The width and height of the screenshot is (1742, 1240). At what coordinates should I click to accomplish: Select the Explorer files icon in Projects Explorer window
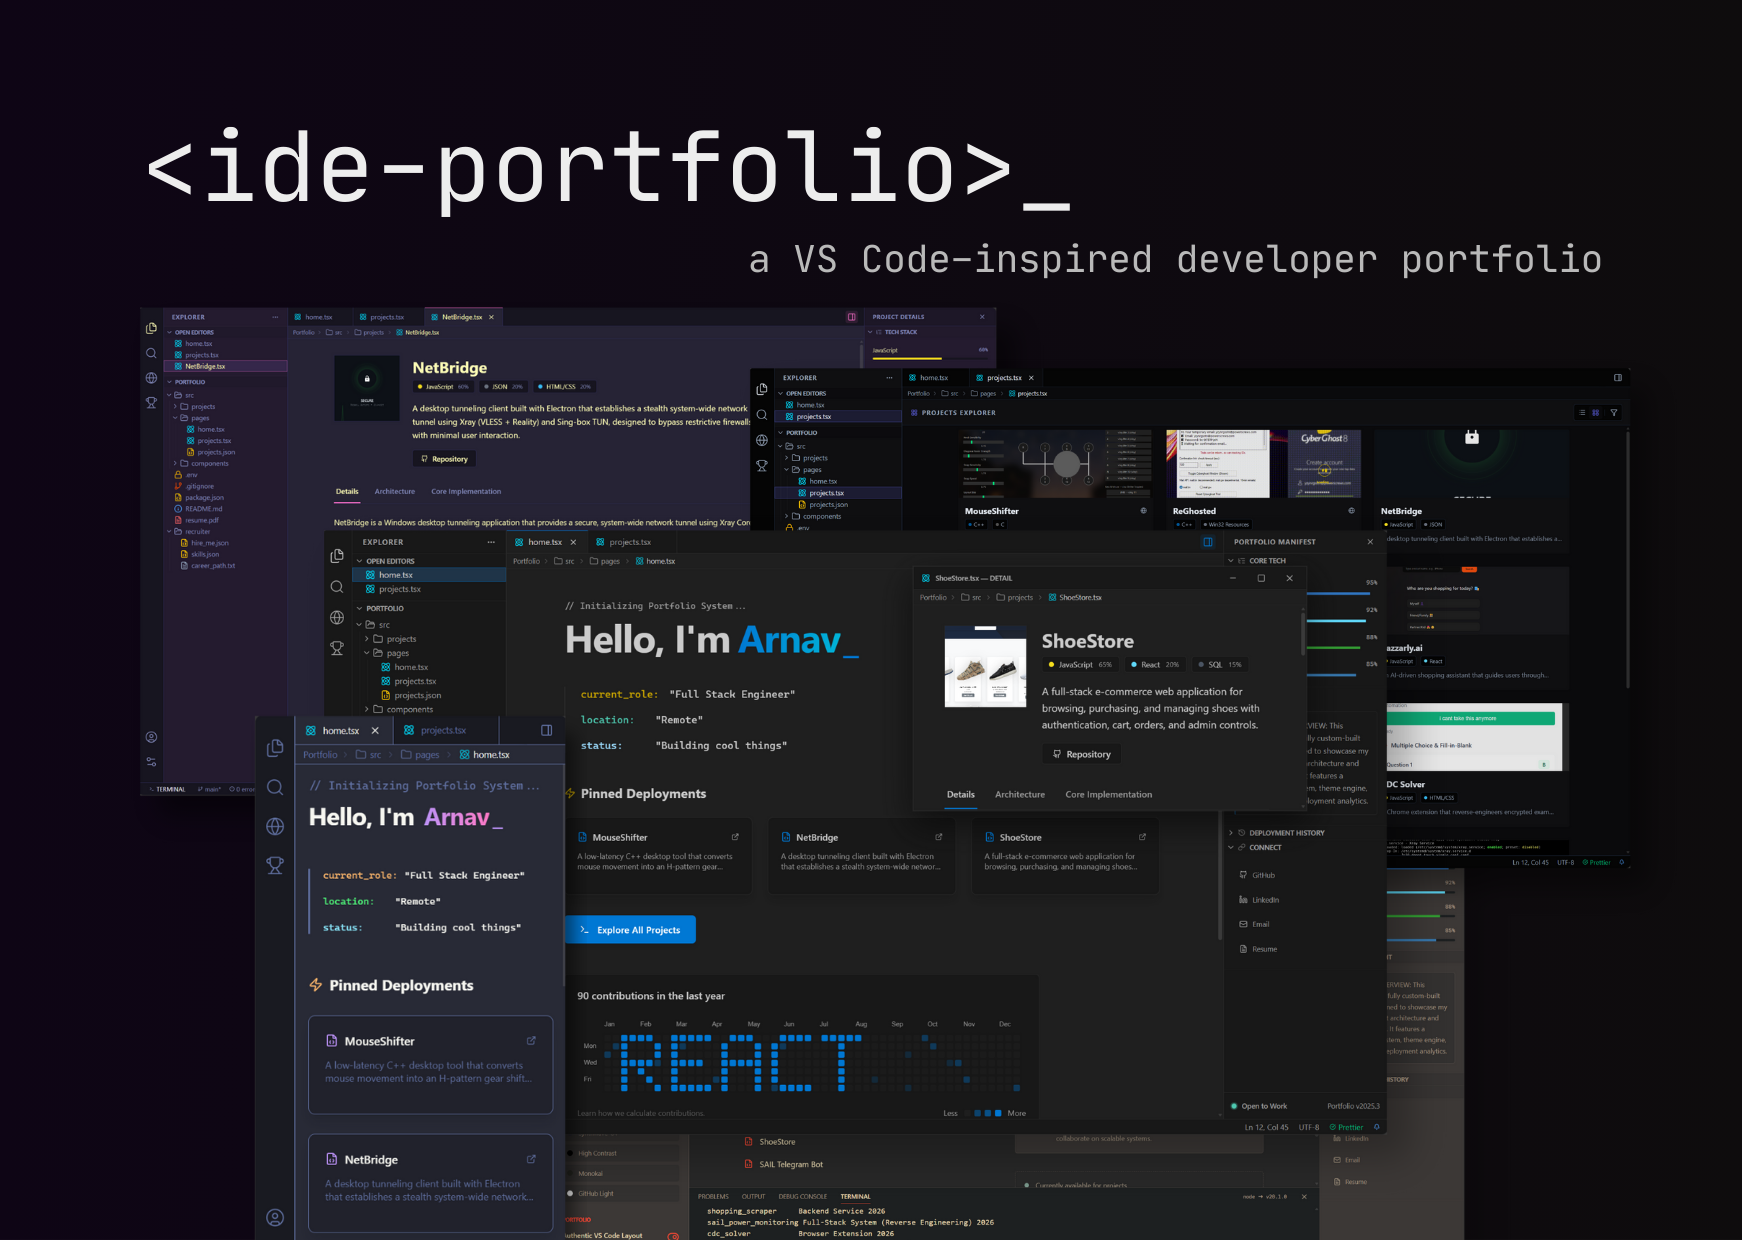pos(762,389)
